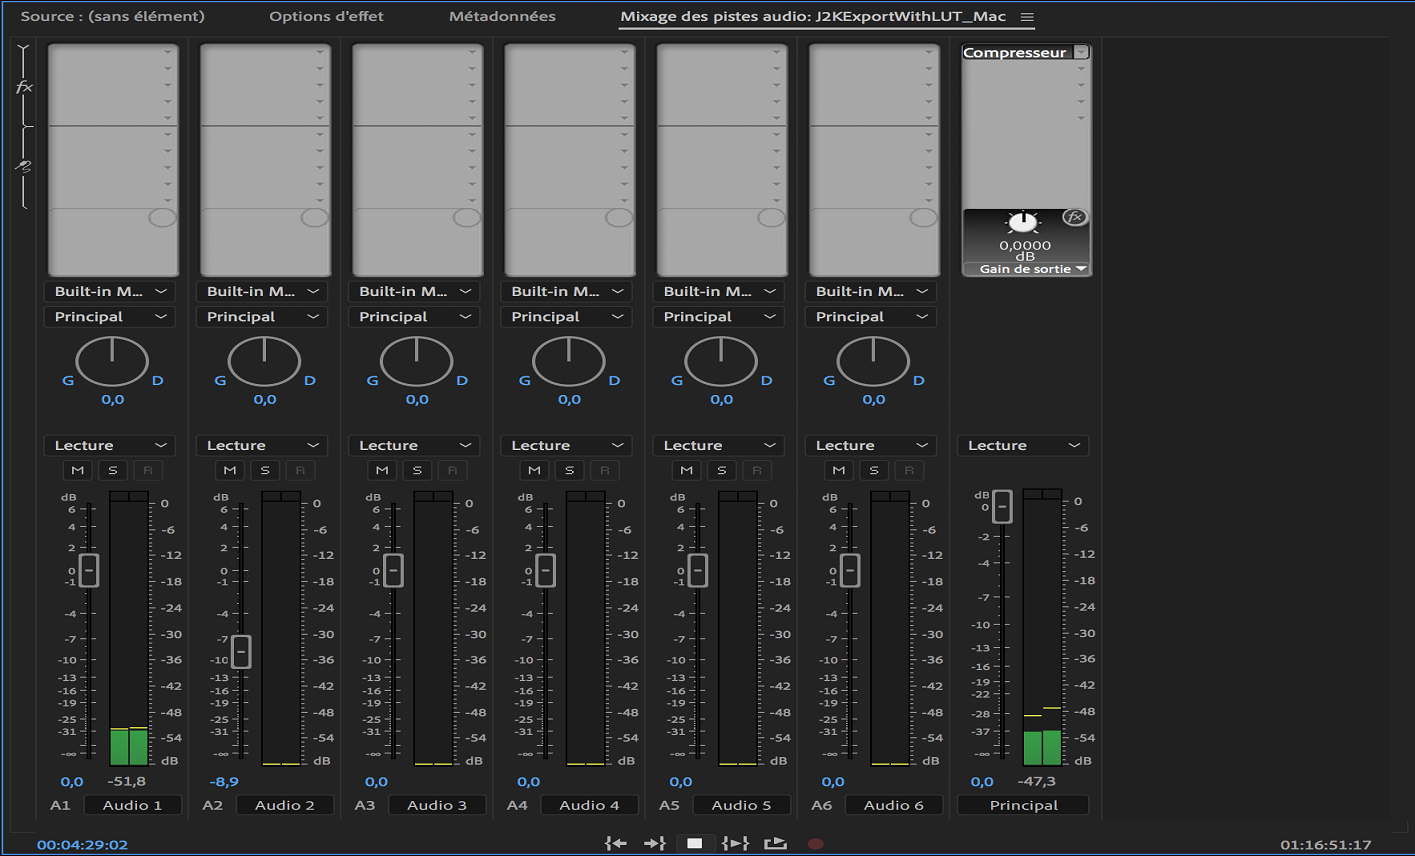Viewport: 1415px width, 856px height.
Task: Open the Compresseur effect slot dropdown arrow
Action: 1081,52
